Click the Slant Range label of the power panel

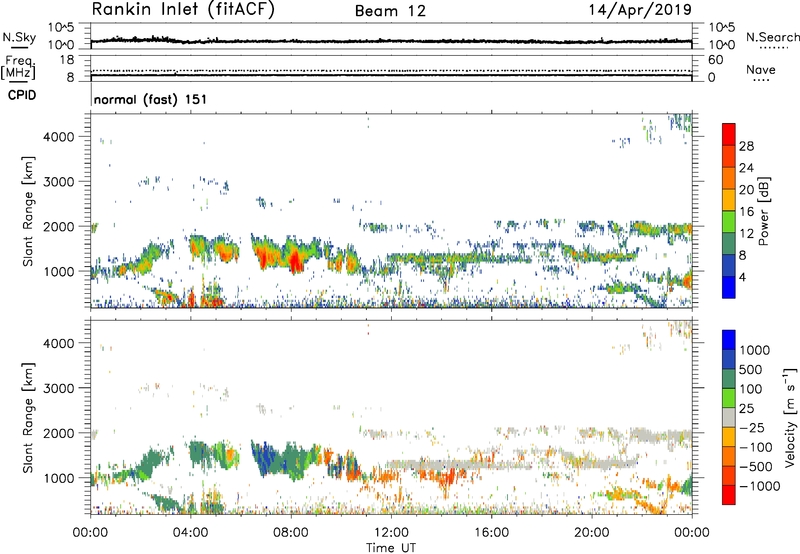point(27,211)
